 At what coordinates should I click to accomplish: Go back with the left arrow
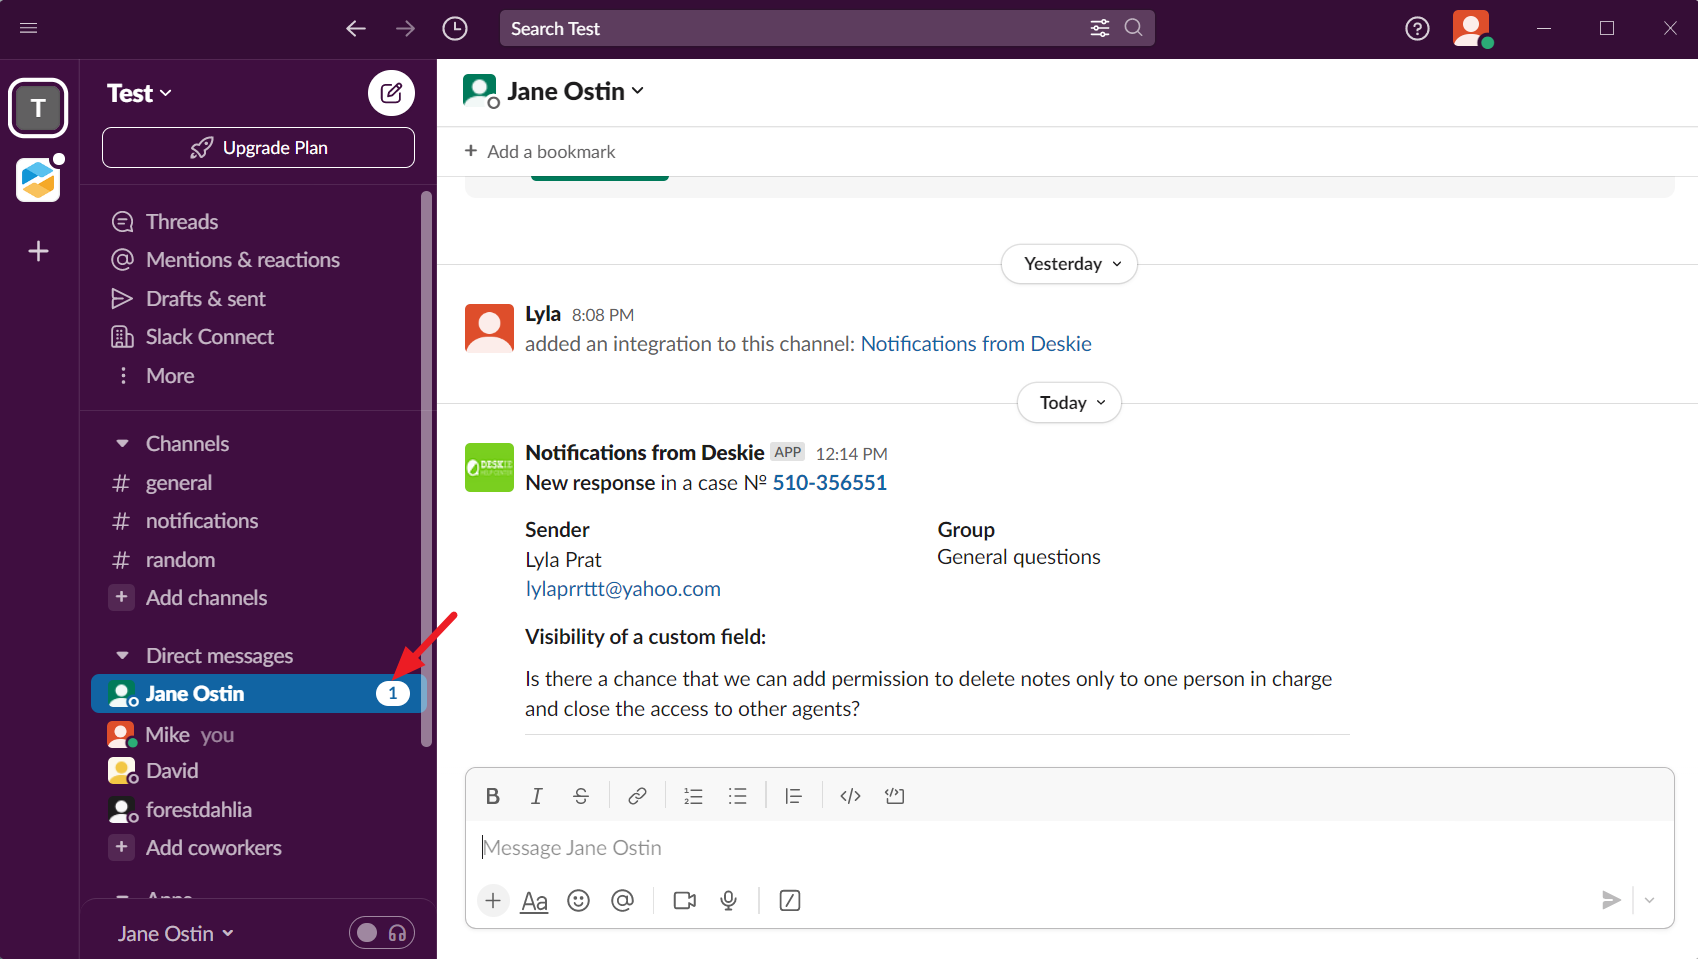click(356, 28)
